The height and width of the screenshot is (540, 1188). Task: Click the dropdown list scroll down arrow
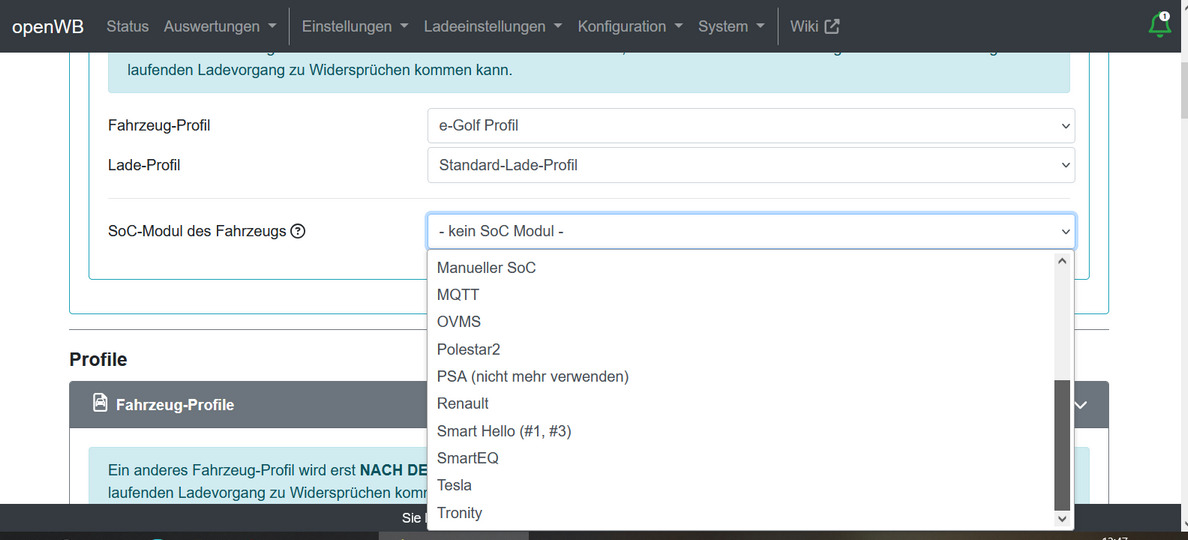click(x=1062, y=519)
